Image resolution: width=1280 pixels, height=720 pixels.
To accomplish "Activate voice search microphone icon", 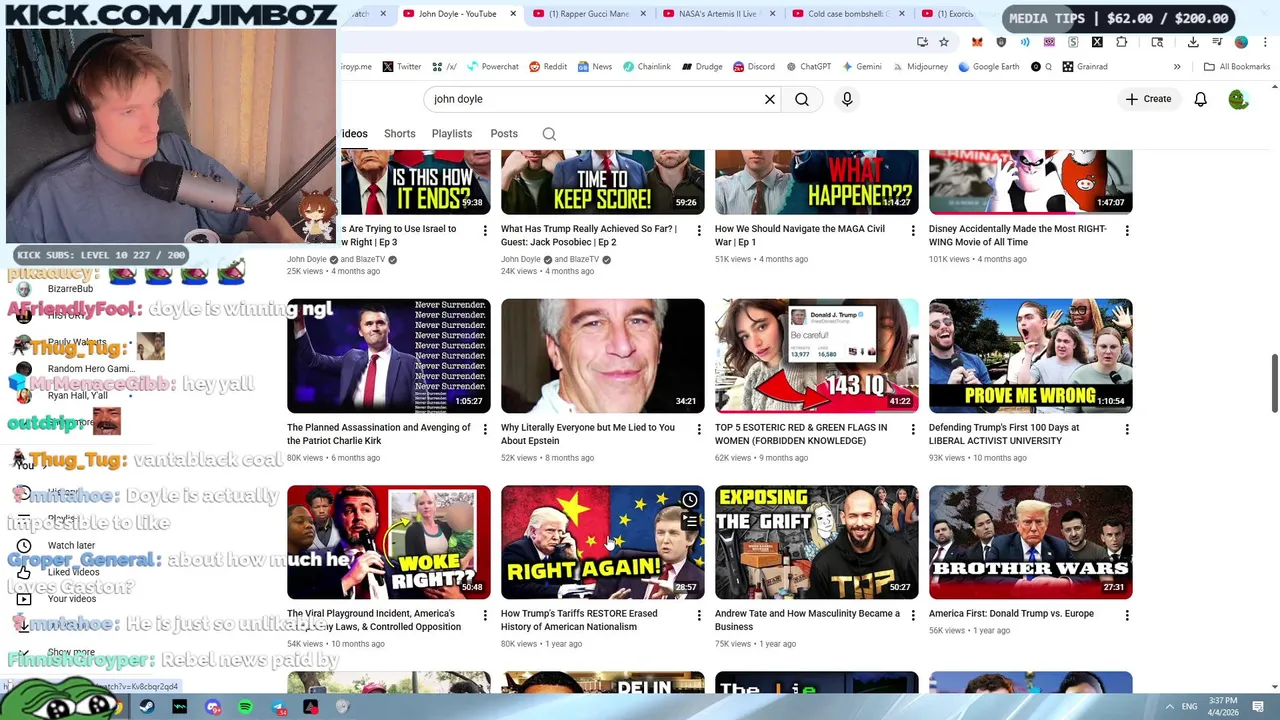I will point(847,99).
